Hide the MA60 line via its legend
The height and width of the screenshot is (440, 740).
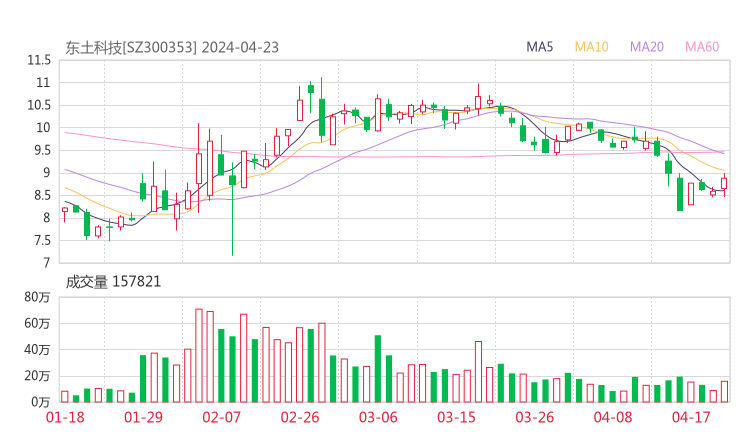[702, 47]
